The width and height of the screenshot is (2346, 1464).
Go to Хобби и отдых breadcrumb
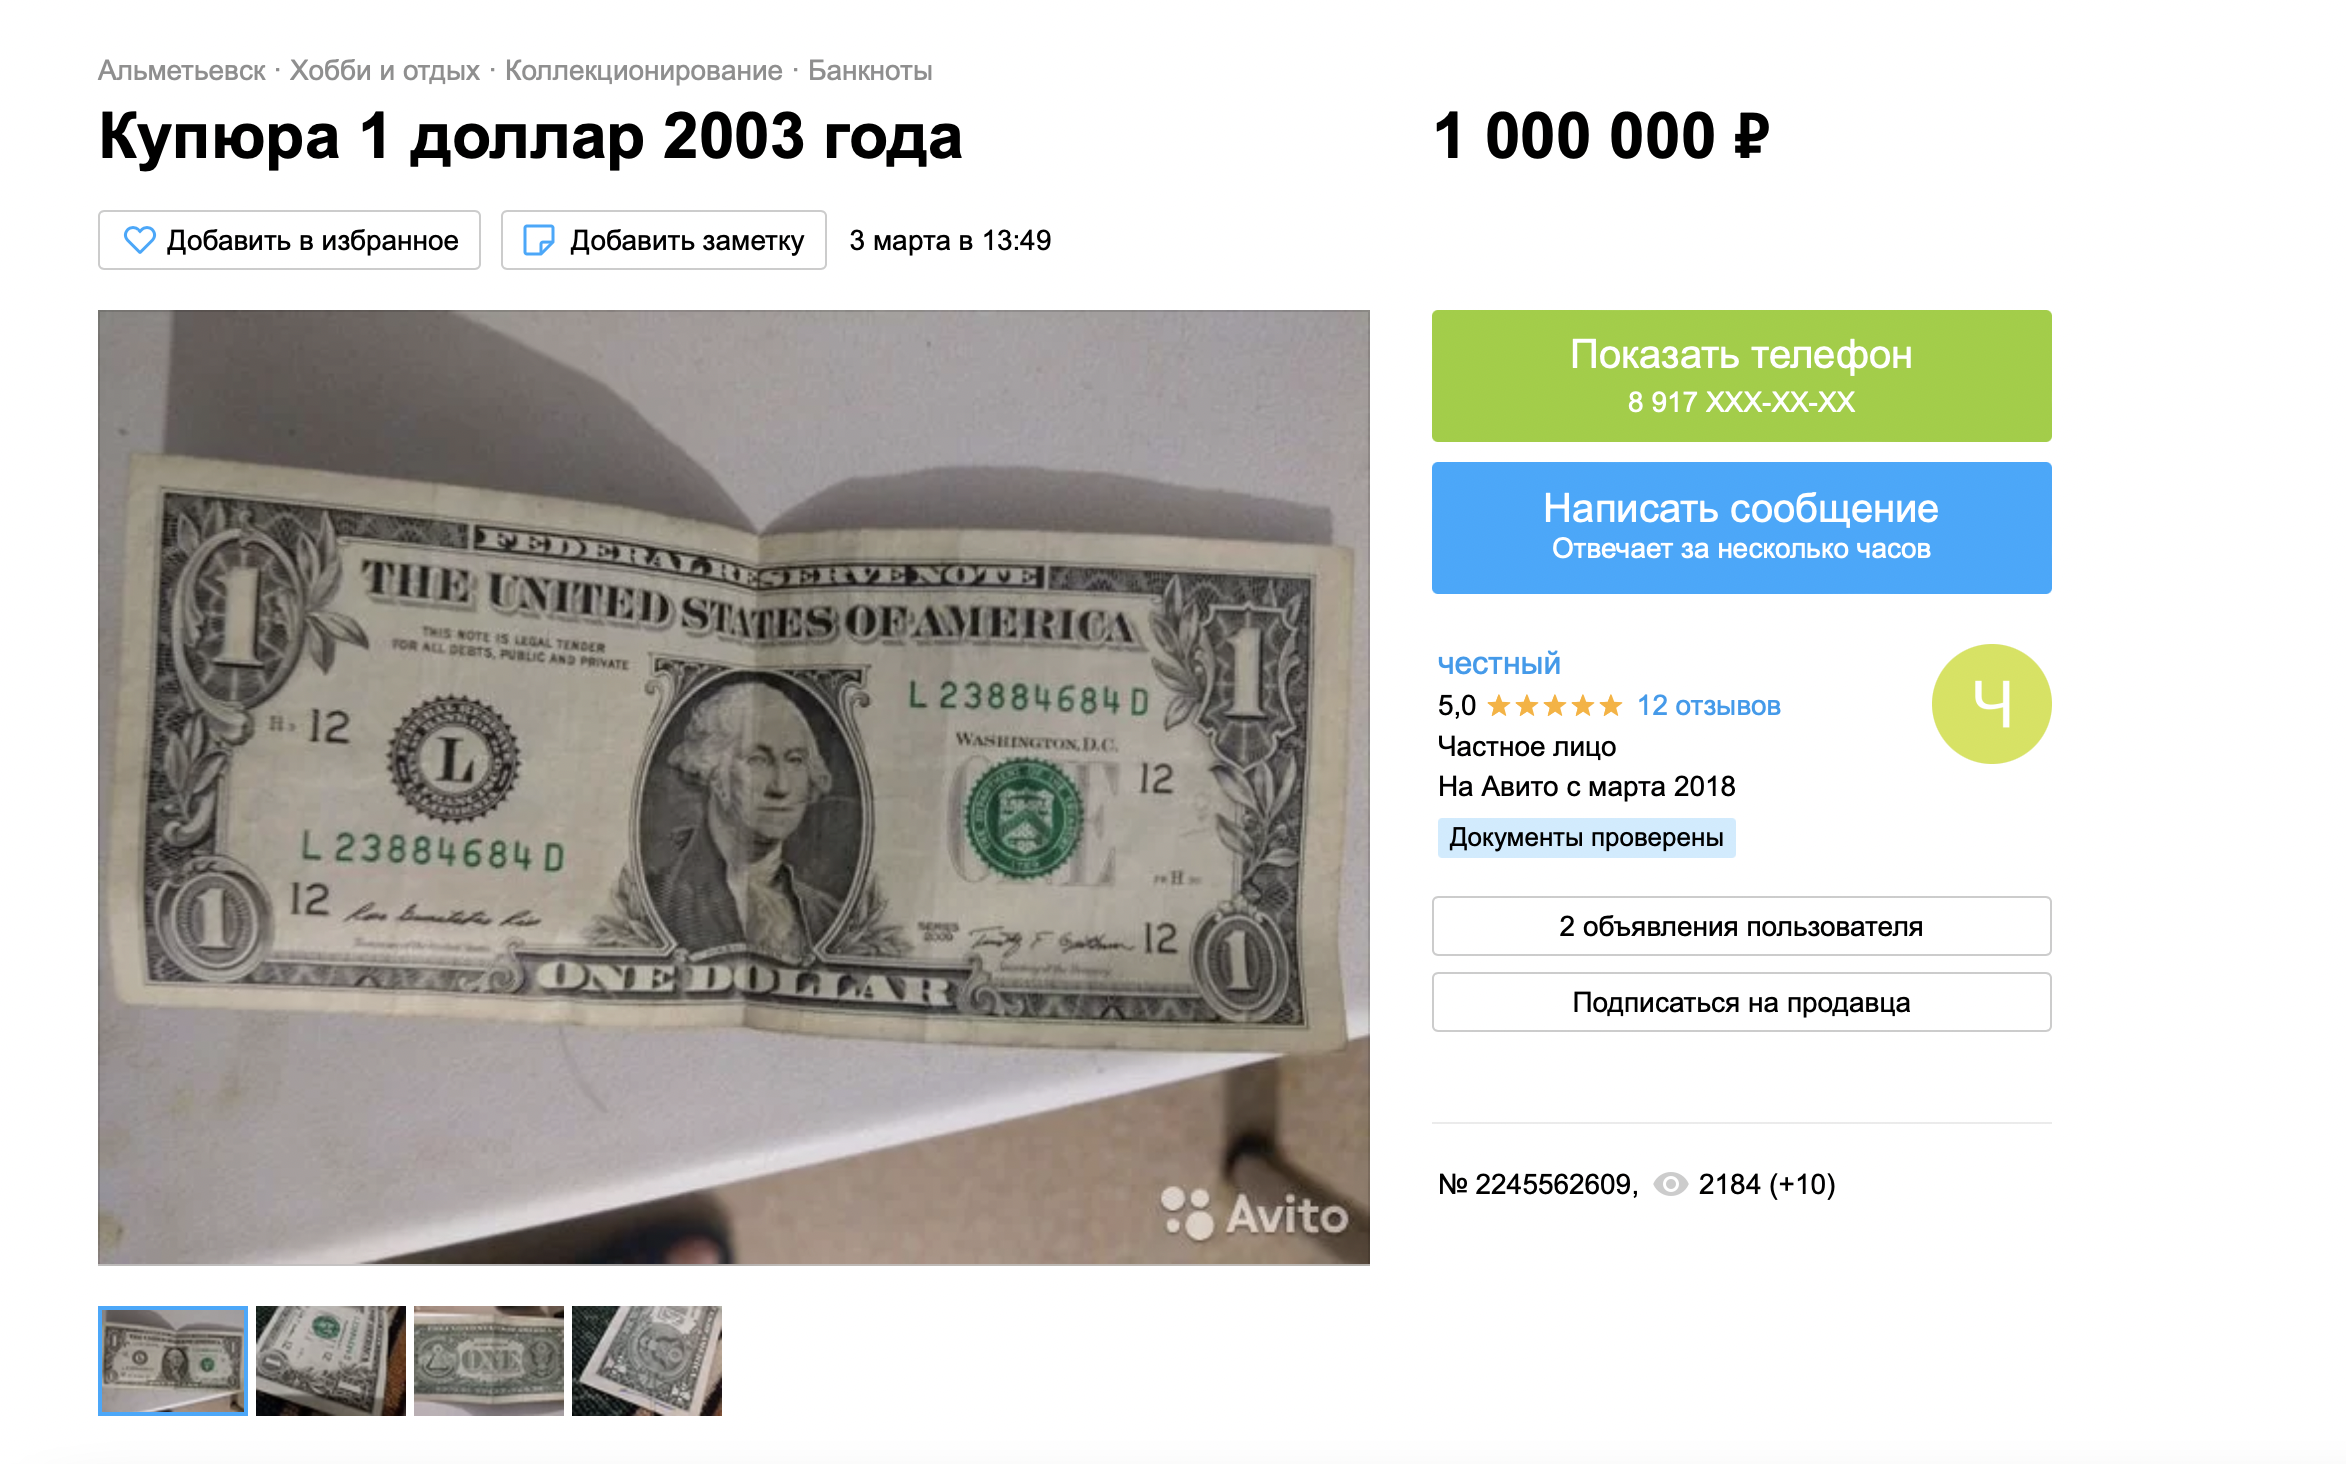(385, 71)
